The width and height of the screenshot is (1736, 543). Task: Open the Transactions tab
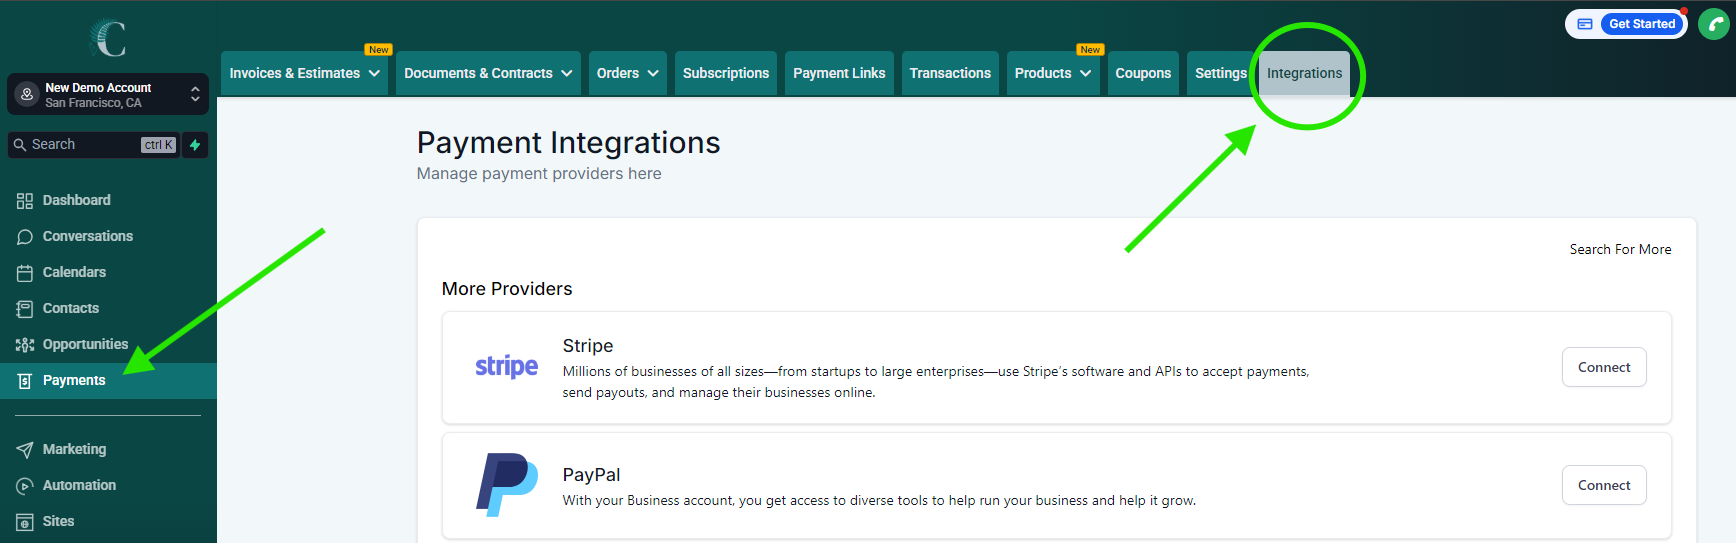950,73
